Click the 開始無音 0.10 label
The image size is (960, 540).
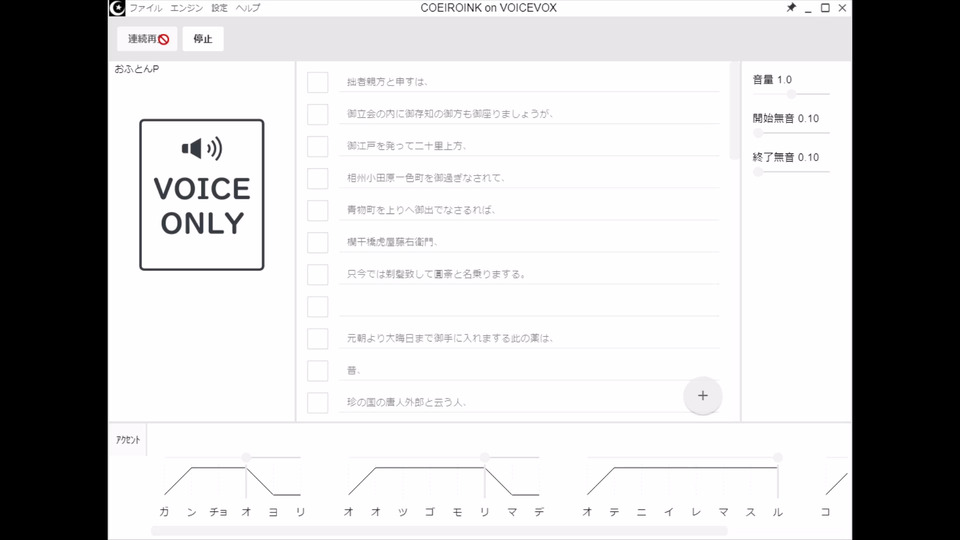[x=786, y=118]
